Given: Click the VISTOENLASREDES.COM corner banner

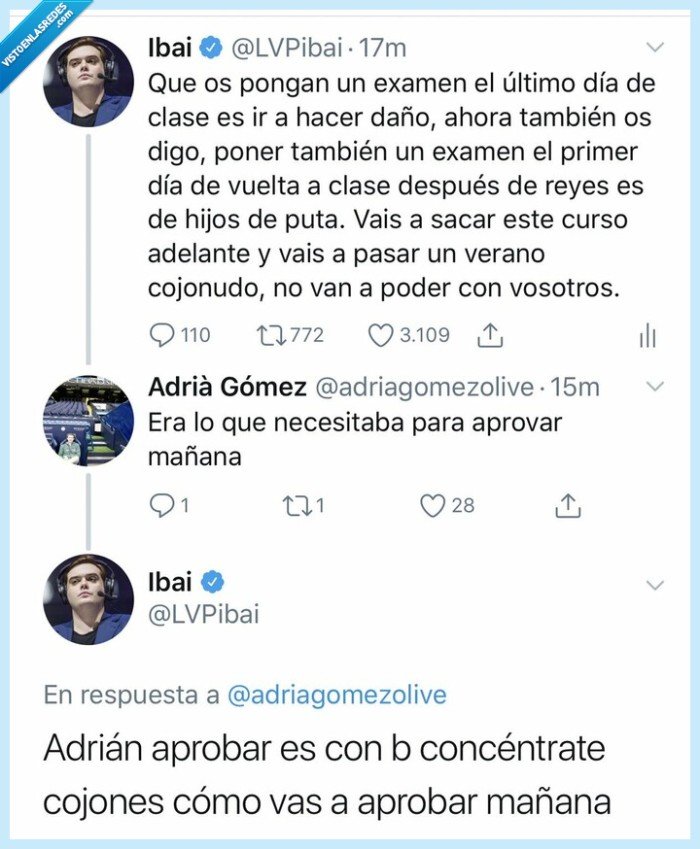Looking at the screenshot, I should coord(32,32).
